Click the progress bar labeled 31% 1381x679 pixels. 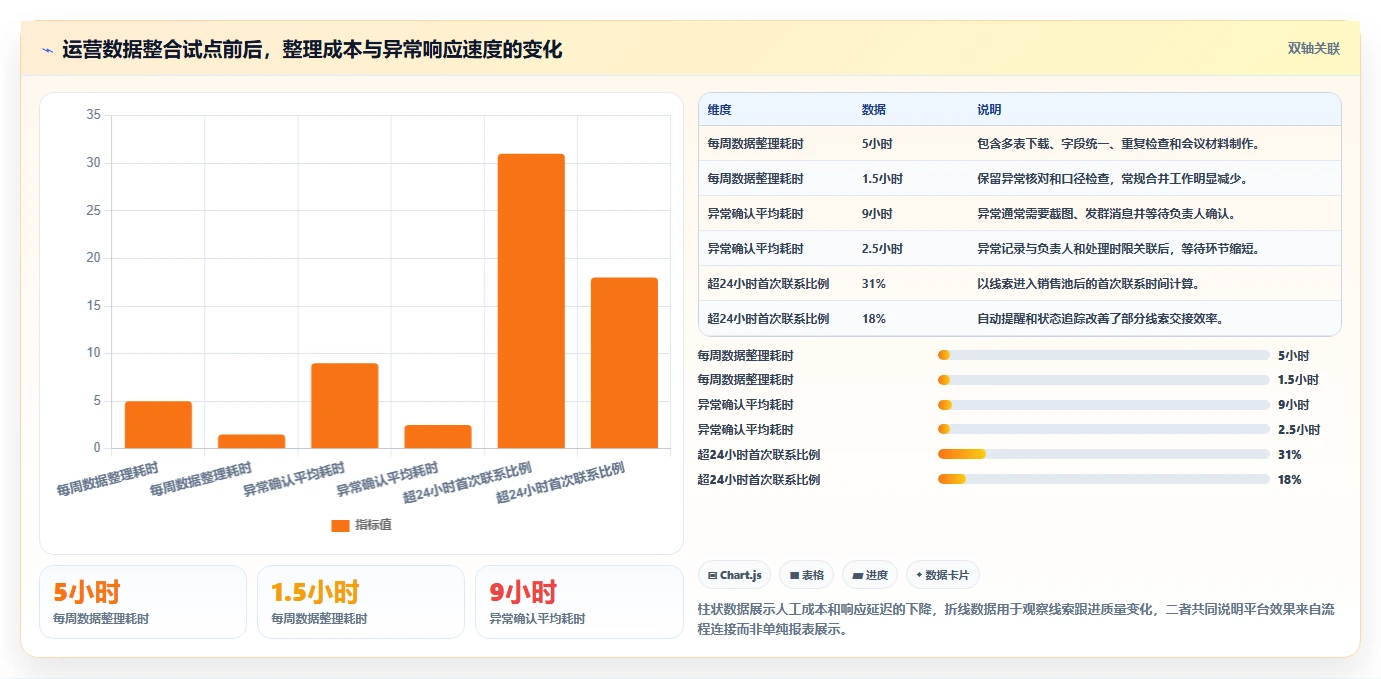coord(1104,454)
